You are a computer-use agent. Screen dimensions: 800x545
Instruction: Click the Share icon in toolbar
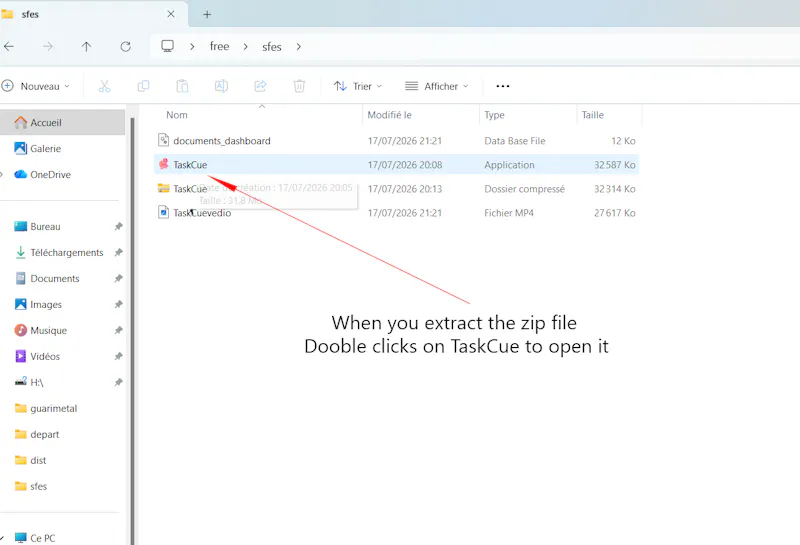tap(260, 86)
